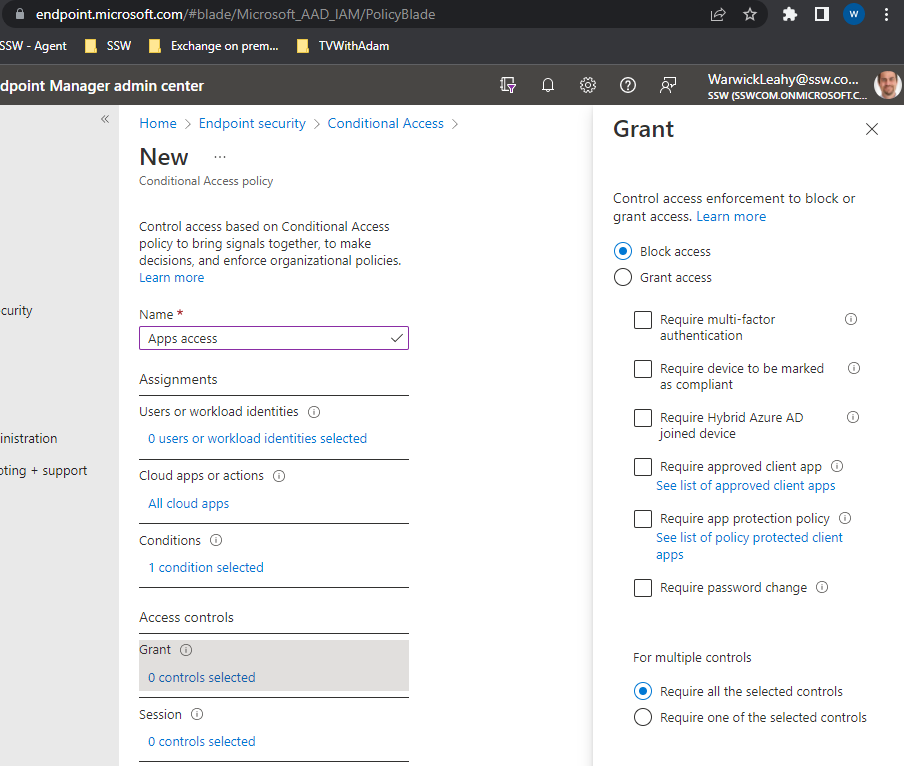Check Require multi-factor authentication
The width and height of the screenshot is (904, 766).
point(643,320)
